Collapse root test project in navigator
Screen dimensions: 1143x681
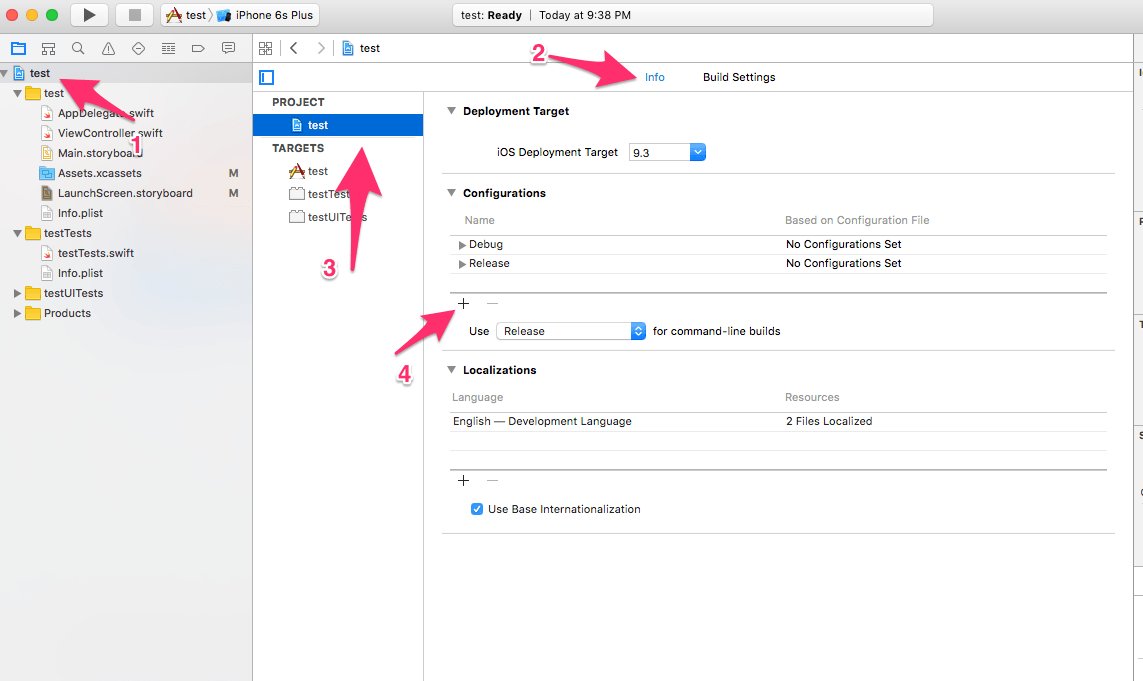click(x=5, y=73)
